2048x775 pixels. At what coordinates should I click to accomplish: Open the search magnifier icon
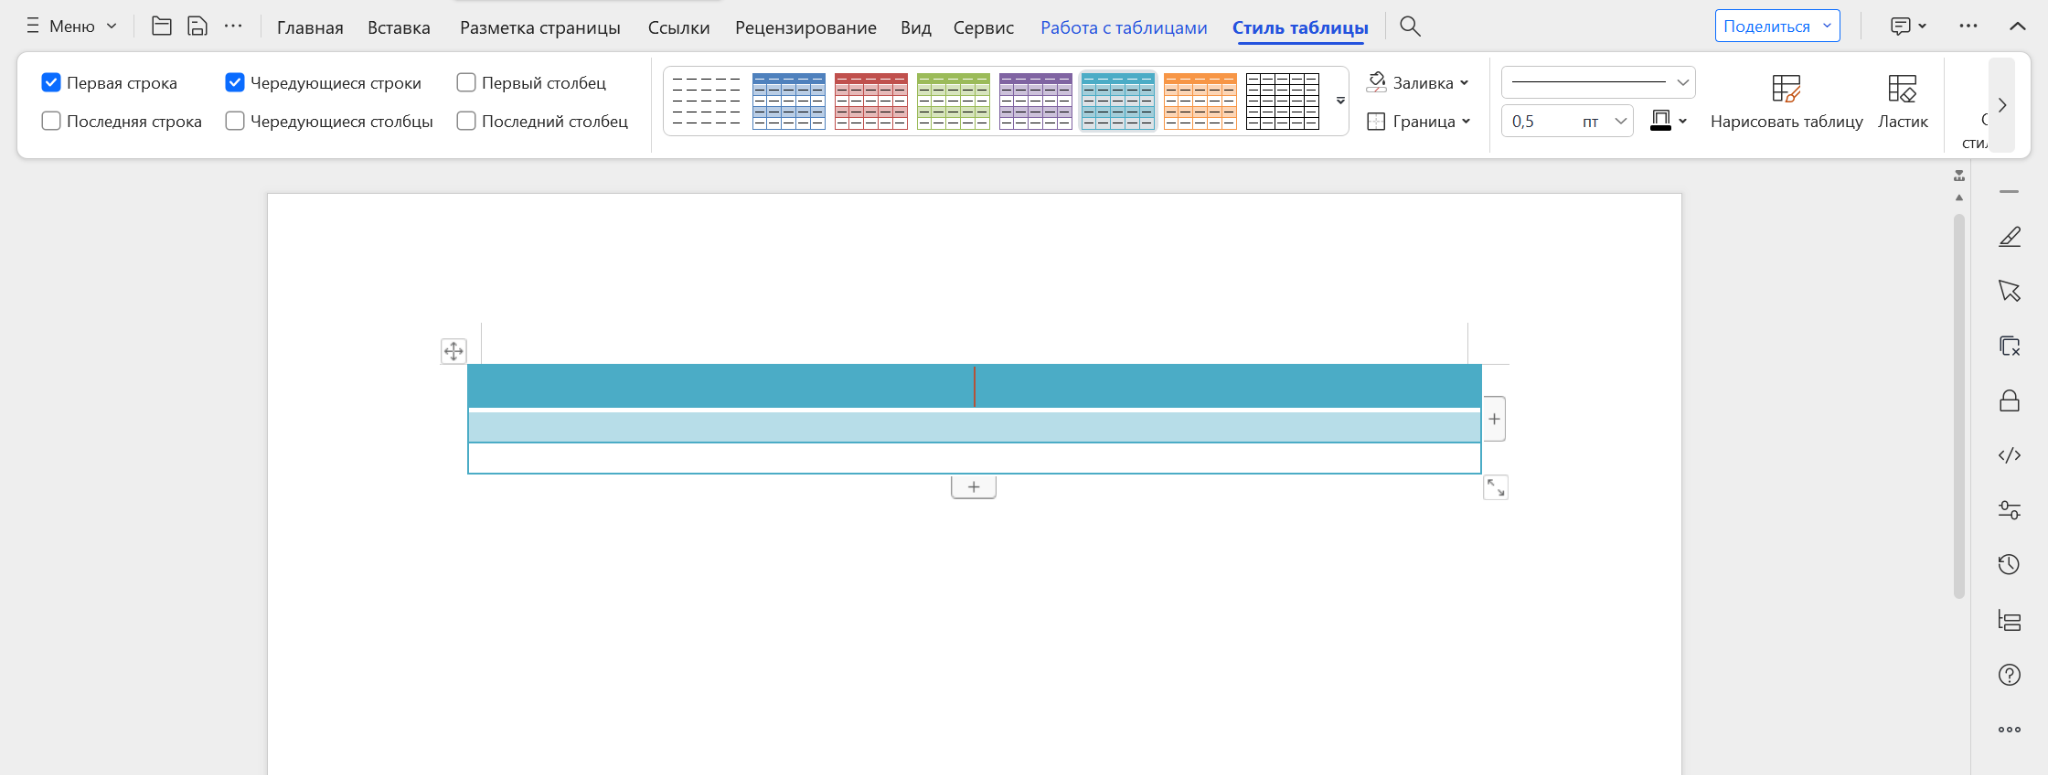click(1410, 26)
